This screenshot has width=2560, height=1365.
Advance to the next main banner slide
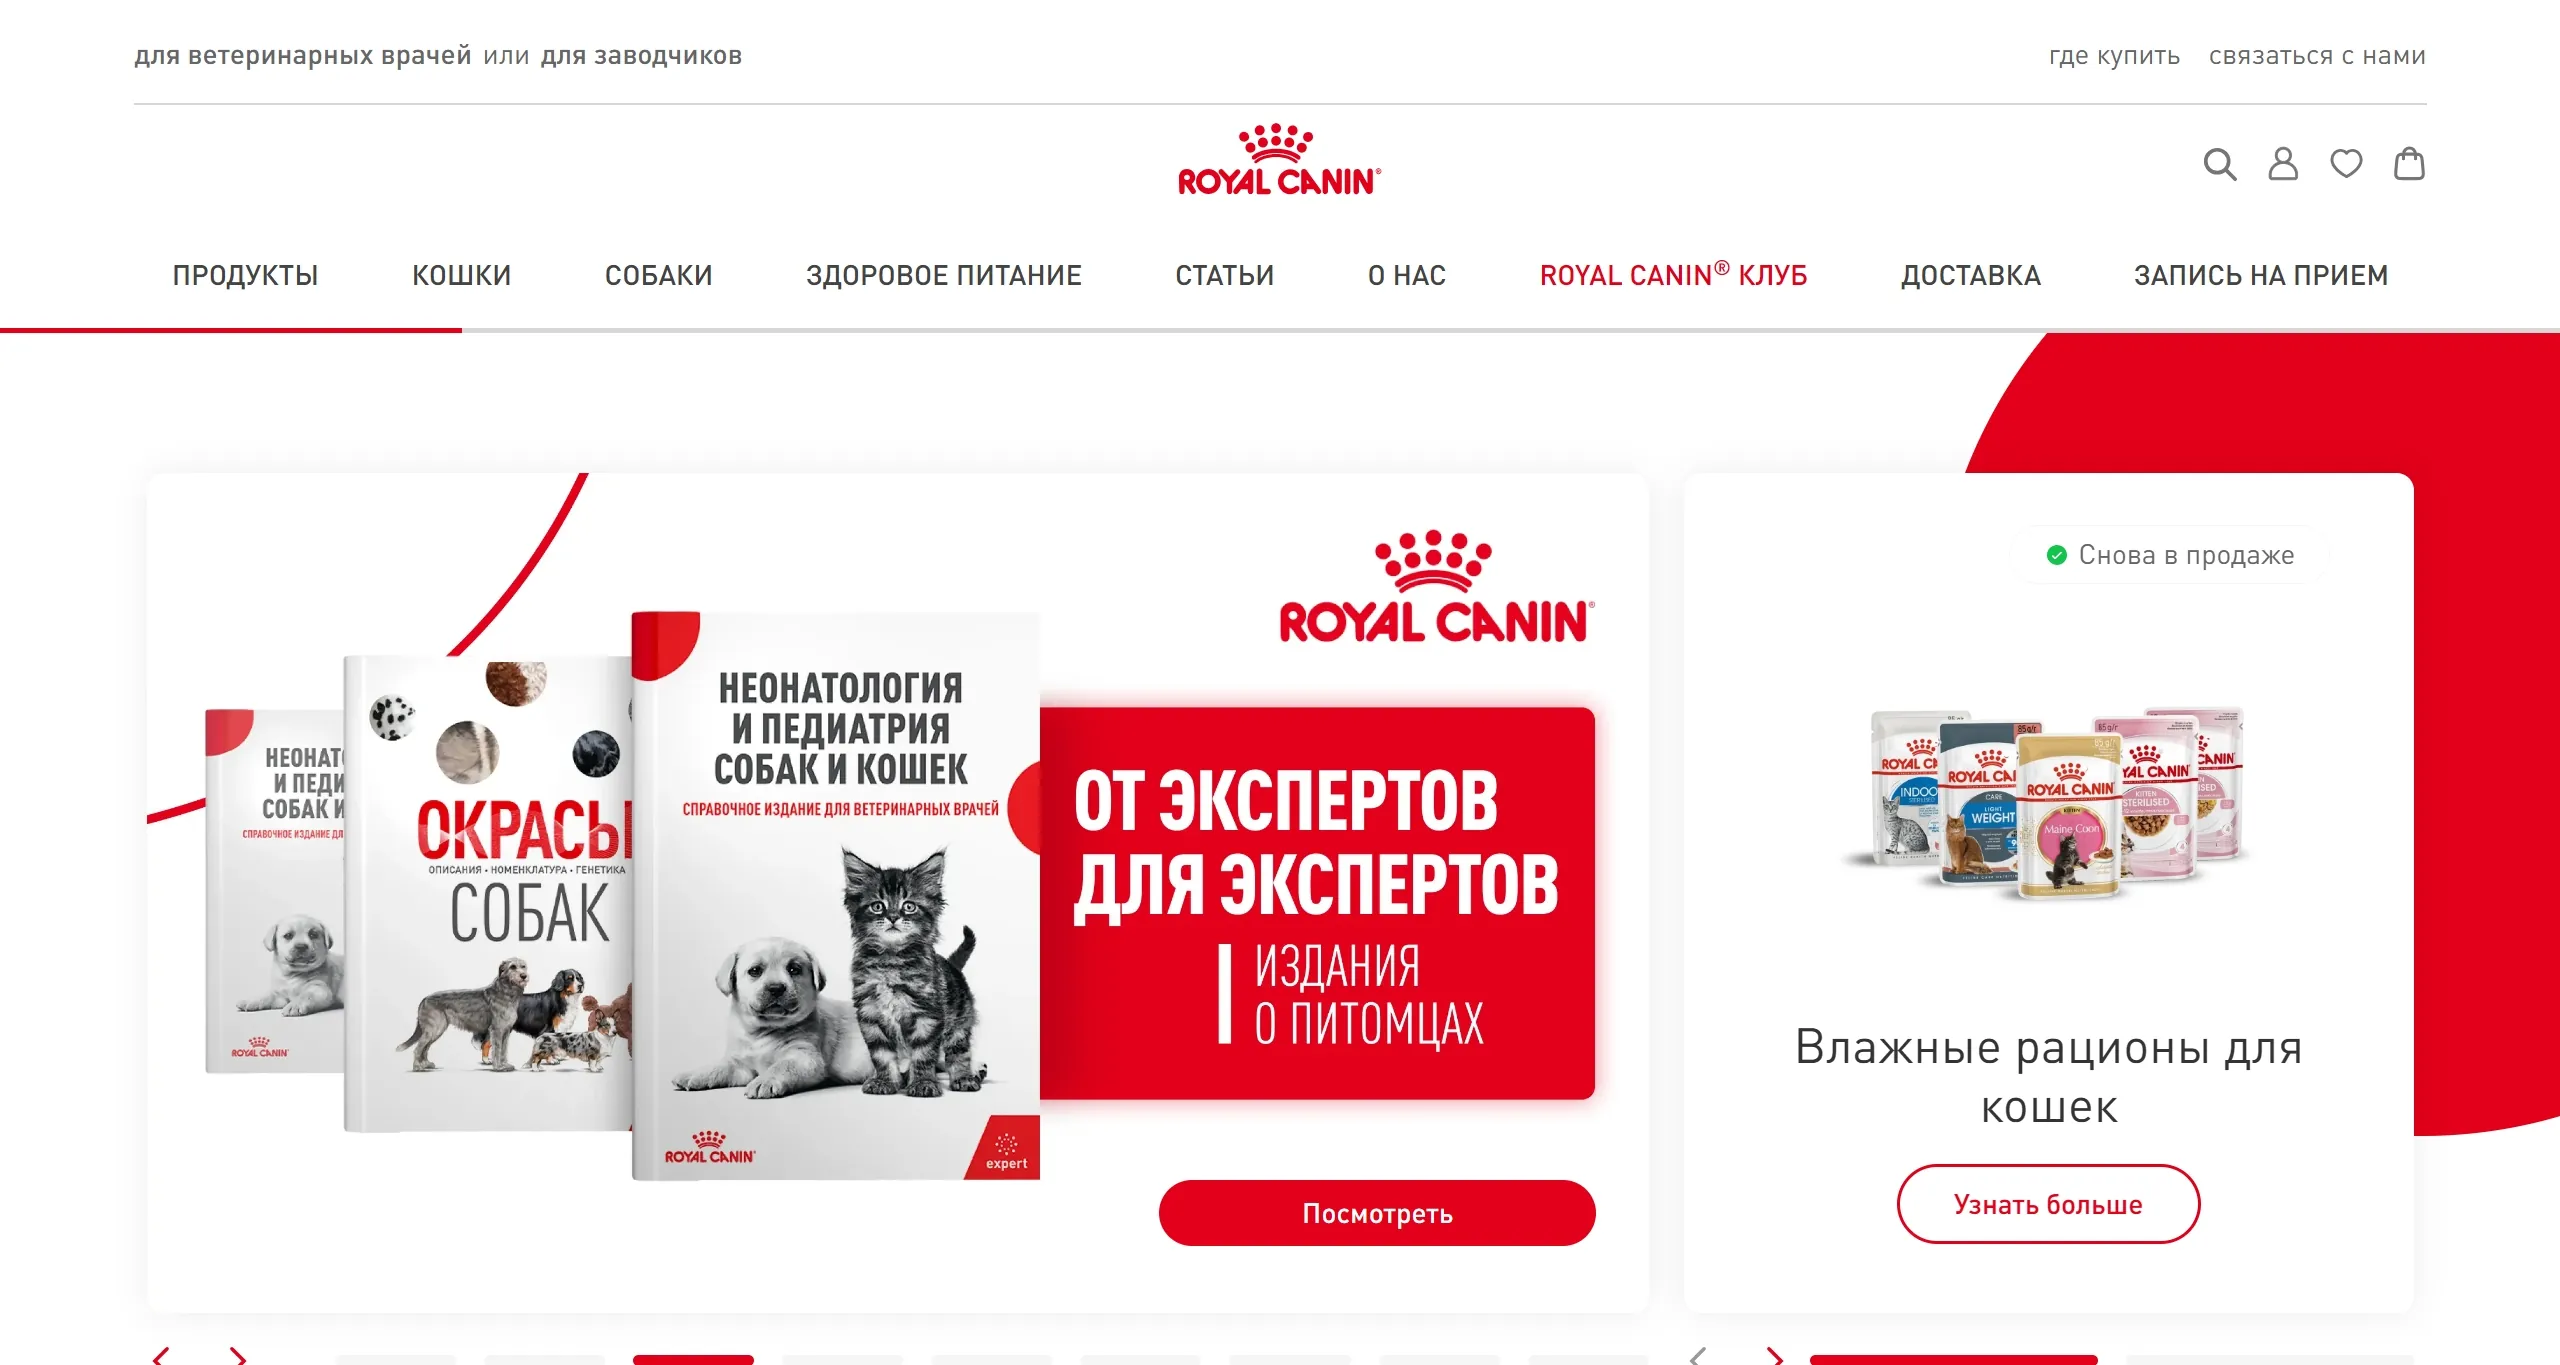point(238,1356)
